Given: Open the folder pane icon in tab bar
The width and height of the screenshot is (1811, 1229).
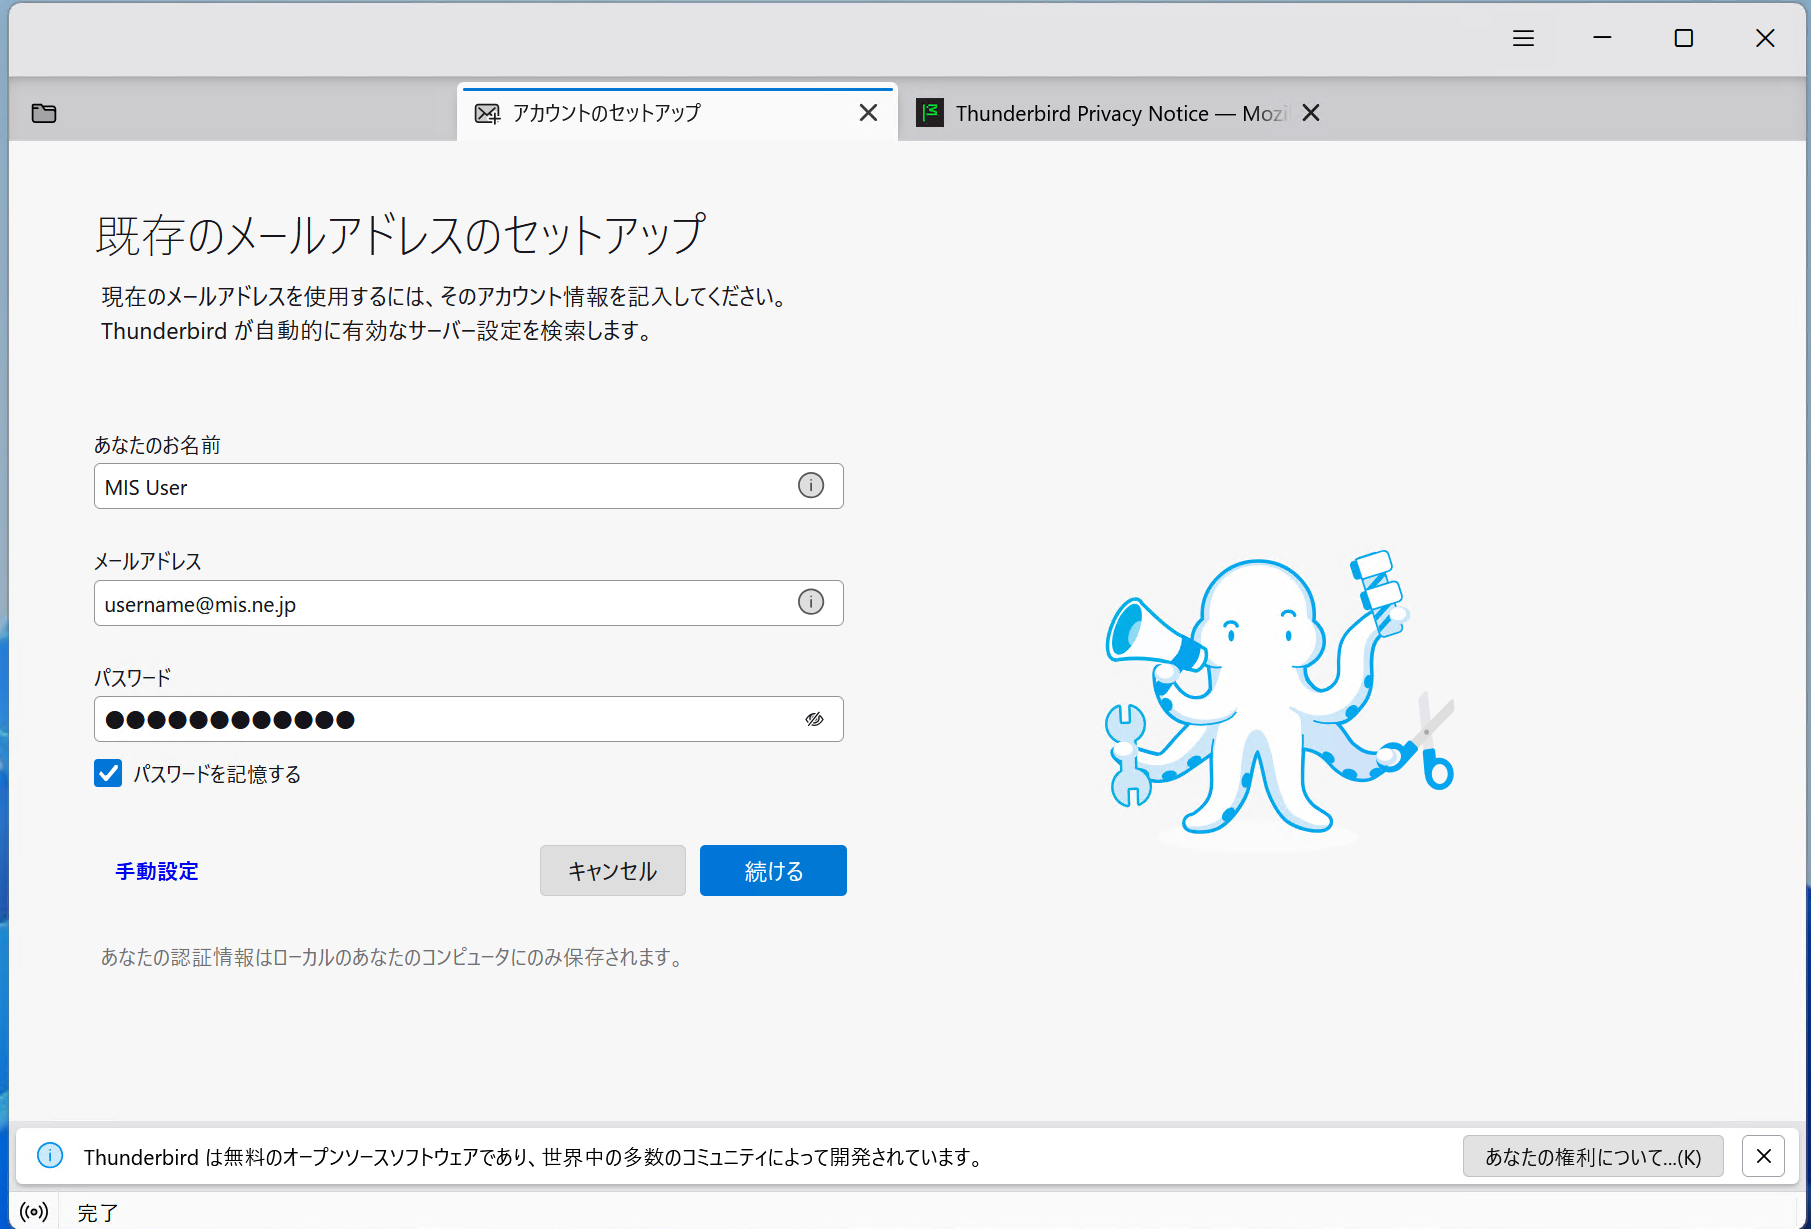Looking at the screenshot, I should (44, 113).
